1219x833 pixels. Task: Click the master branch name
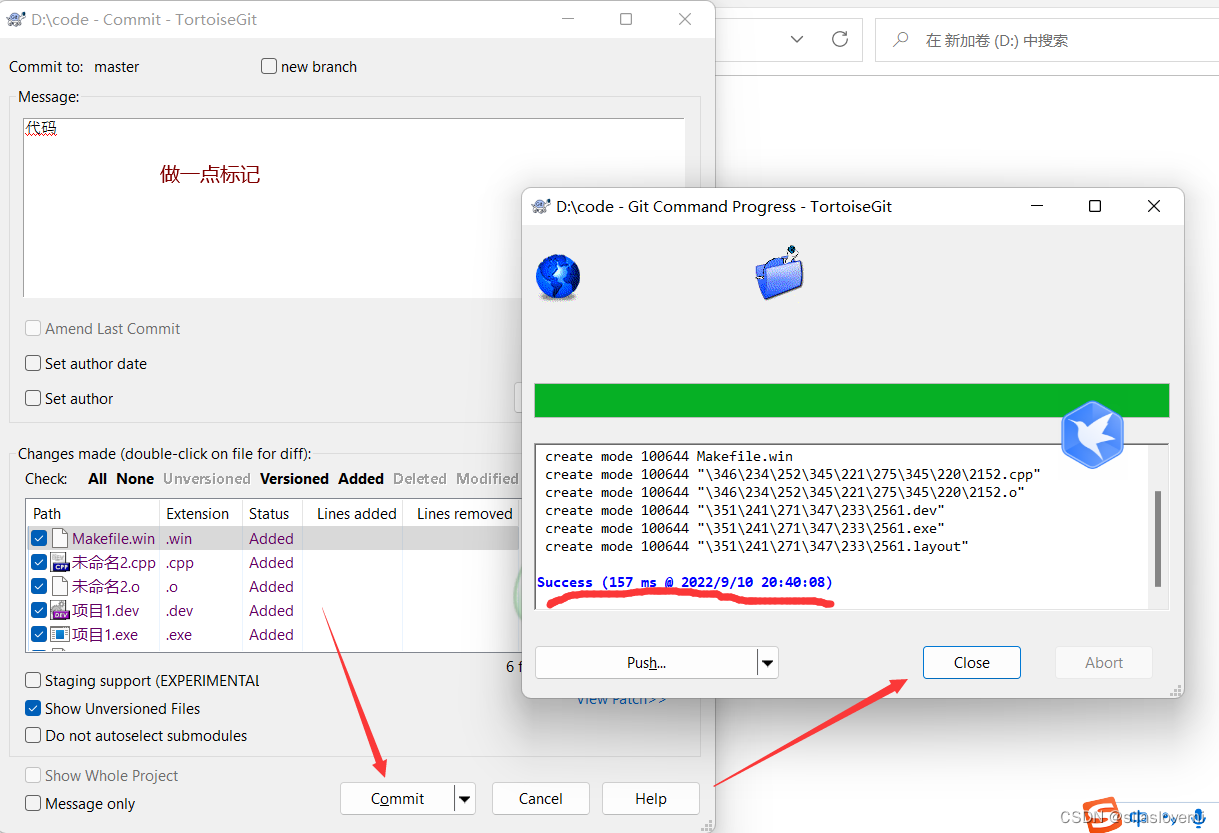click(117, 67)
